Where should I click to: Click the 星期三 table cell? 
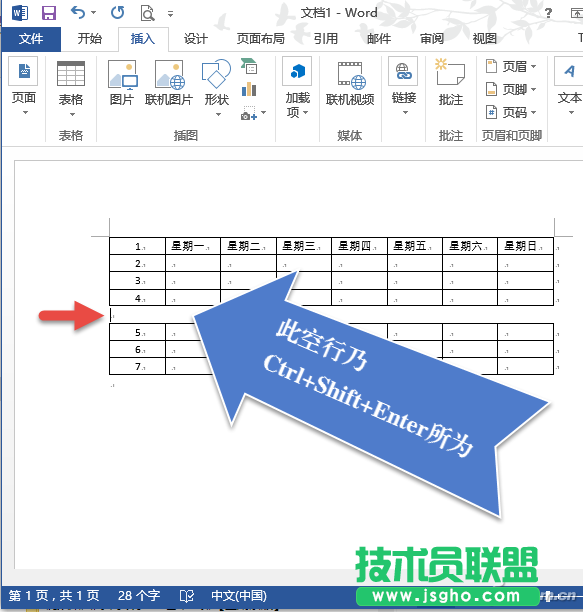click(x=304, y=246)
